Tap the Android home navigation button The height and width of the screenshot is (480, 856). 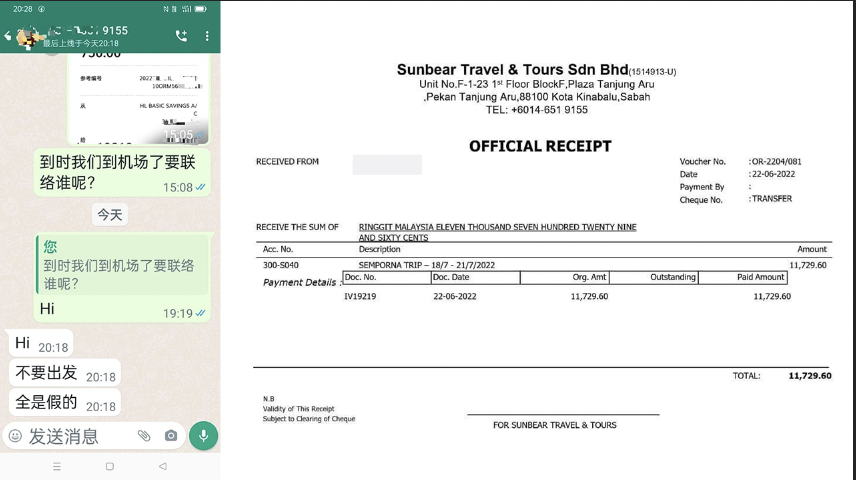pos(110,466)
